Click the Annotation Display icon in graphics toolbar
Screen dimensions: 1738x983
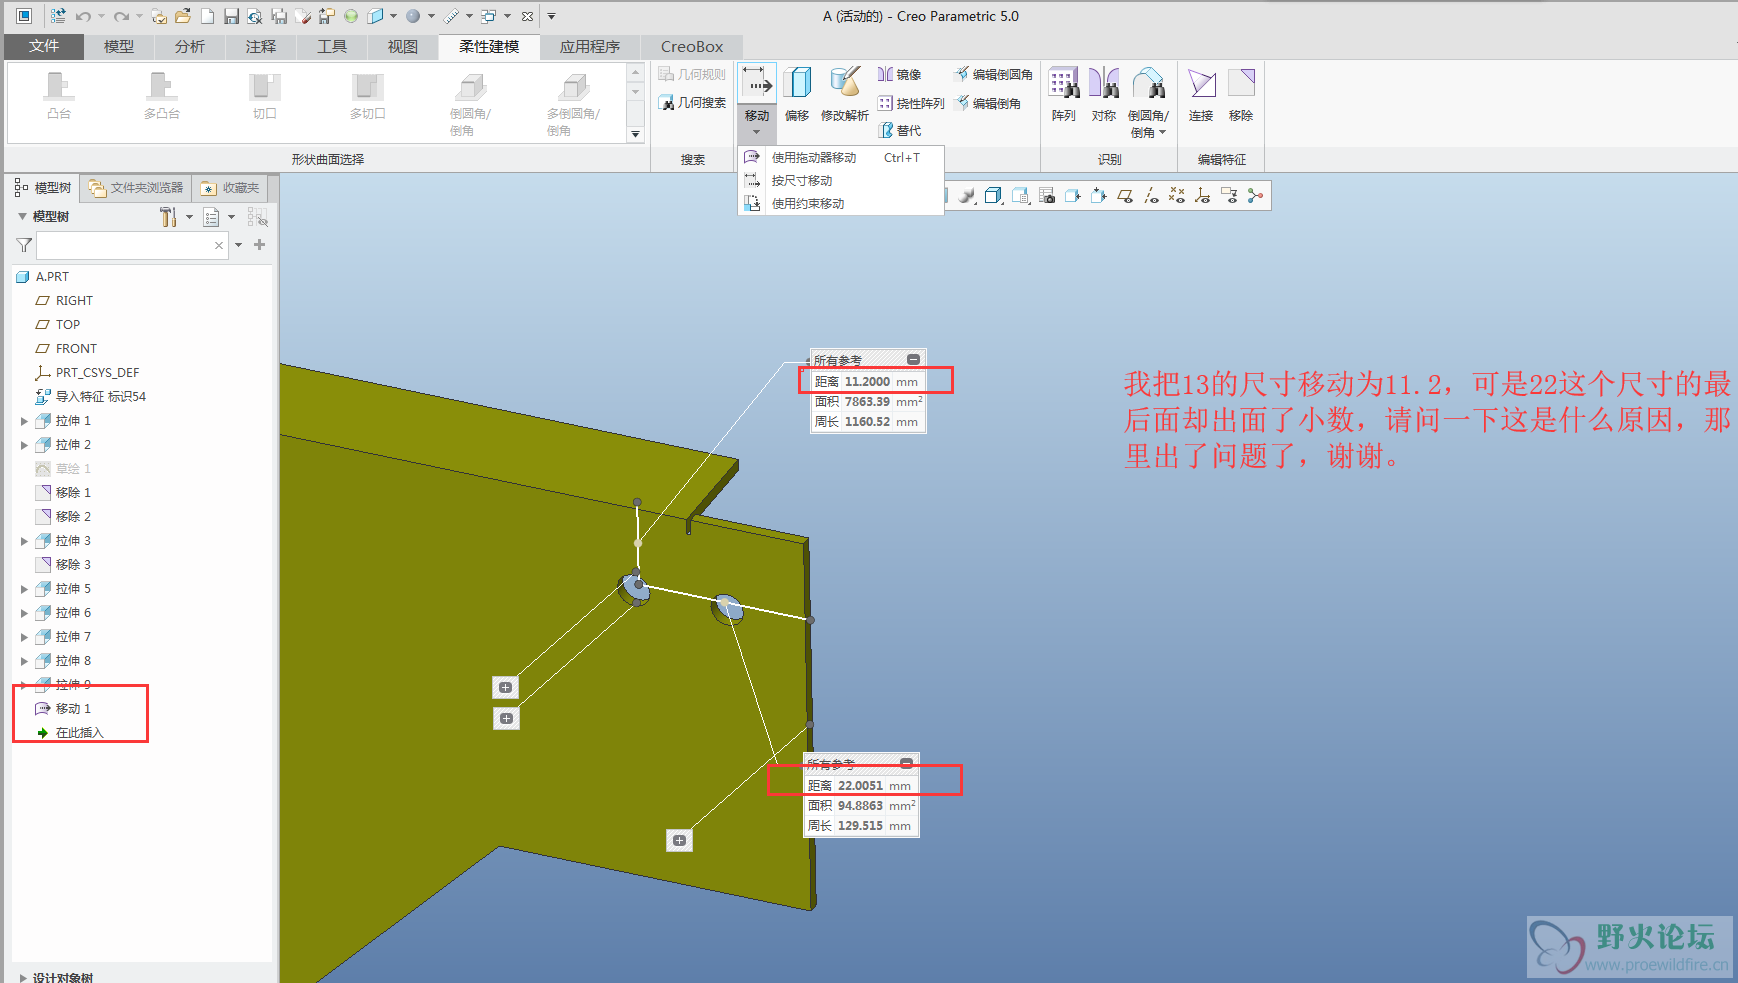click(1229, 196)
